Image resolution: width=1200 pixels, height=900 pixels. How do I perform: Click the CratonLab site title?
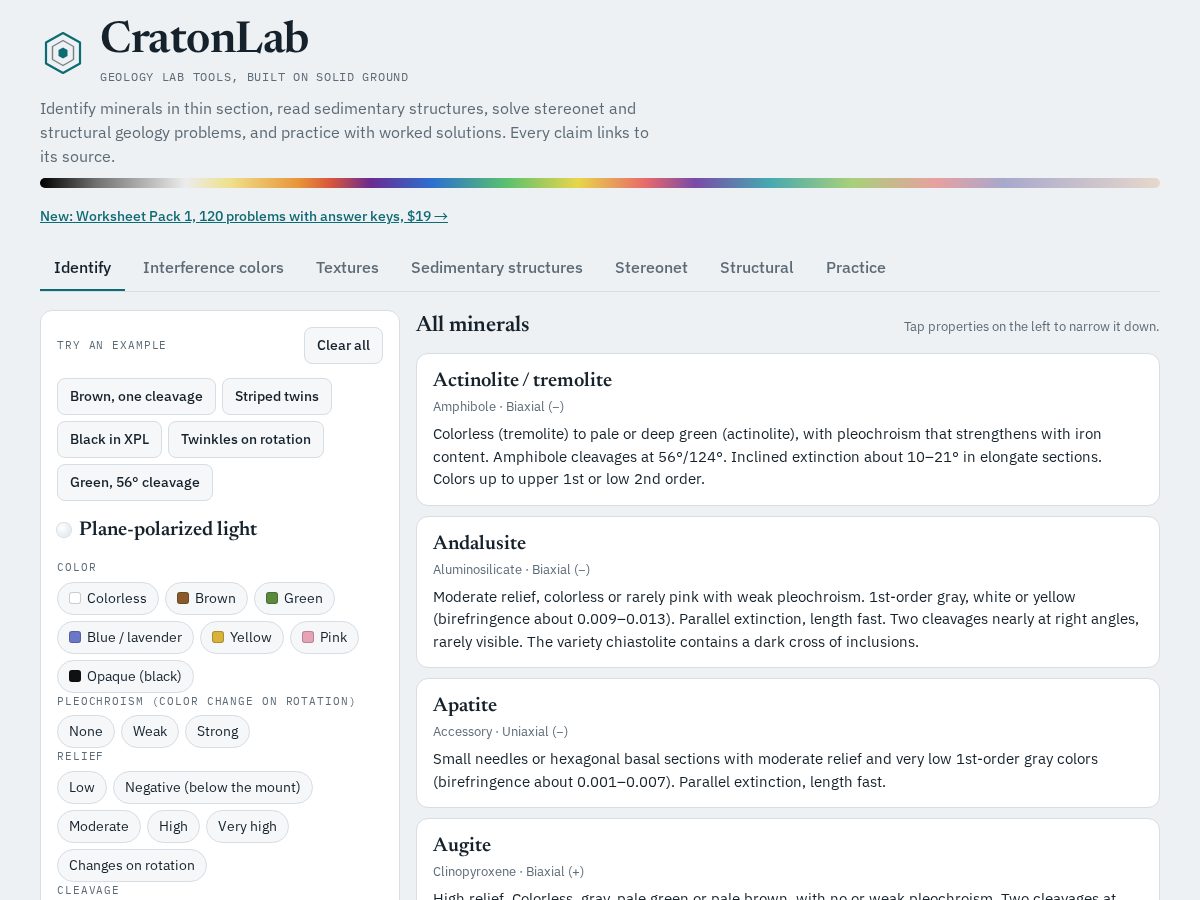[x=204, y=38]
